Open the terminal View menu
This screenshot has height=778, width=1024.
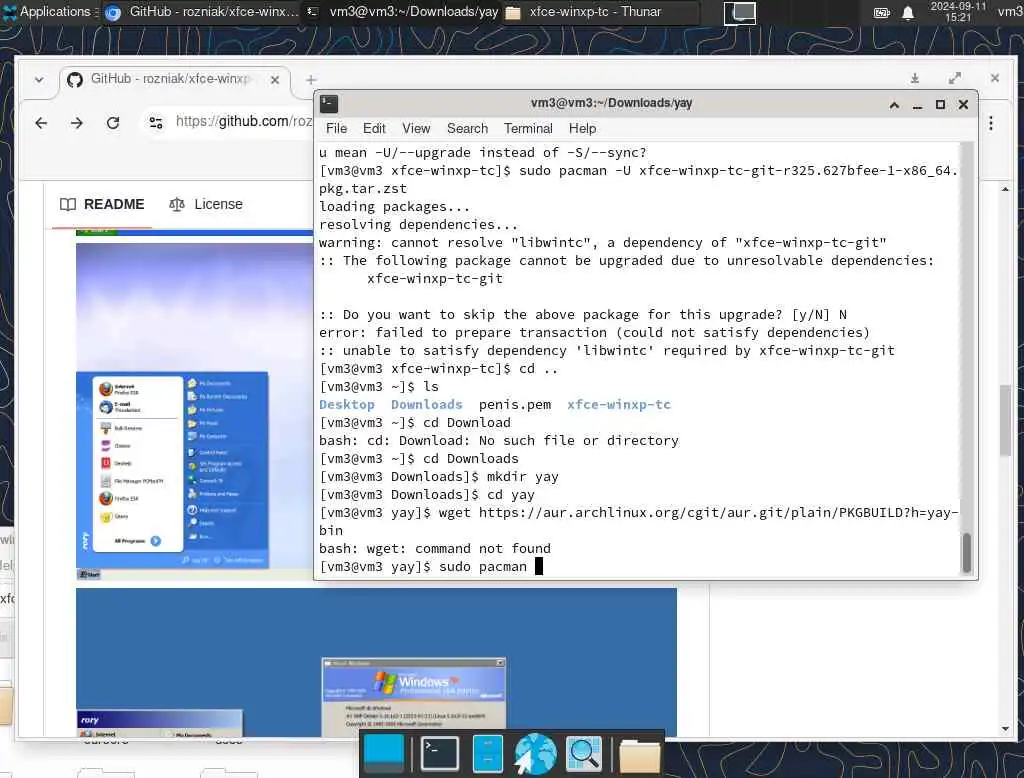click(x=416, y=129)
